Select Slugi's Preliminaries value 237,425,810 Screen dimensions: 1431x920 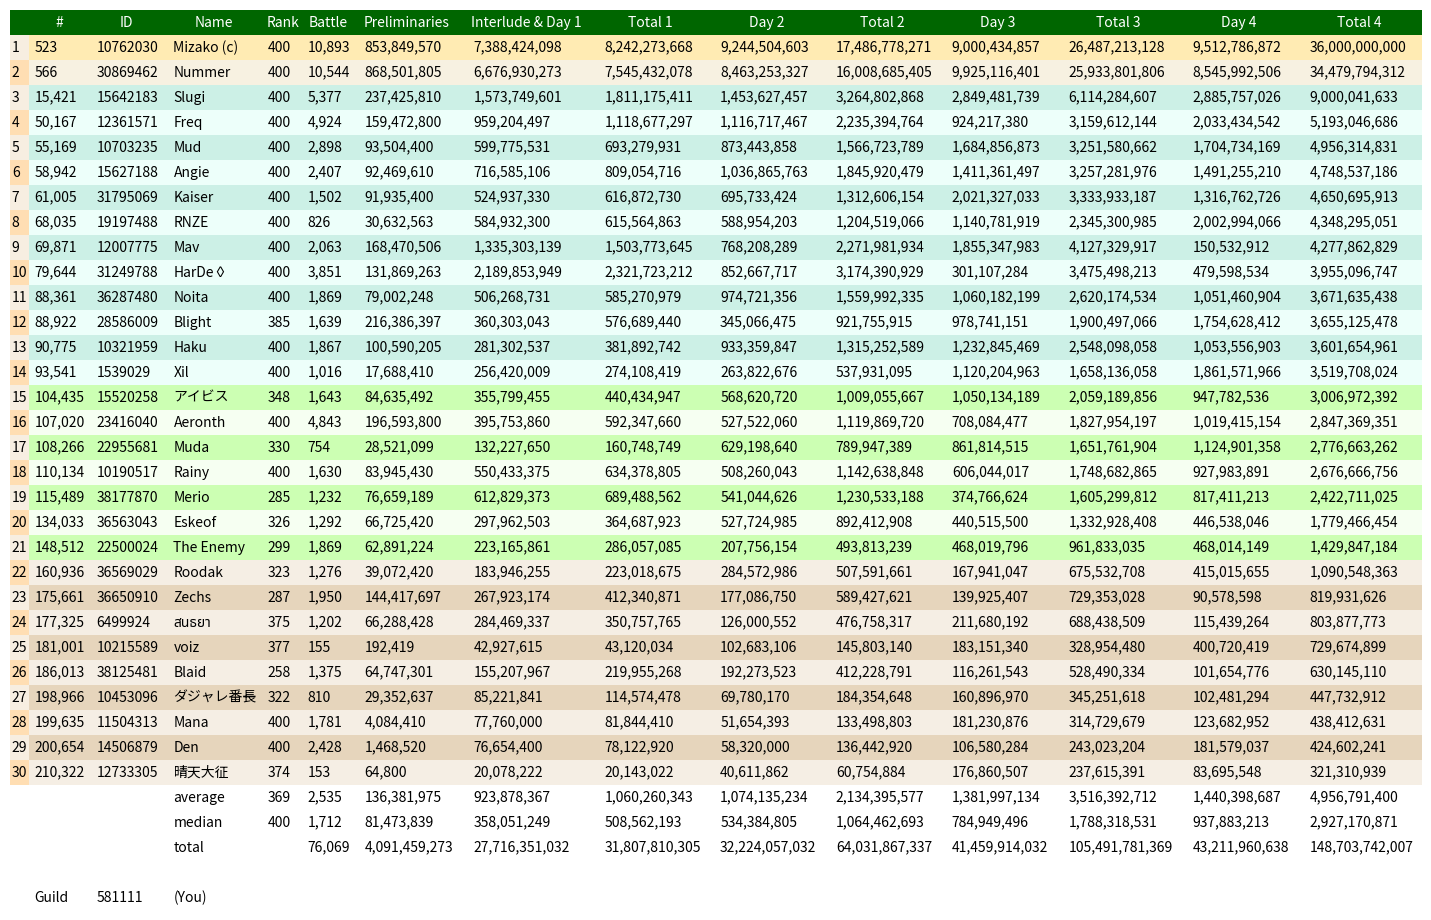(x=403, y=97)
